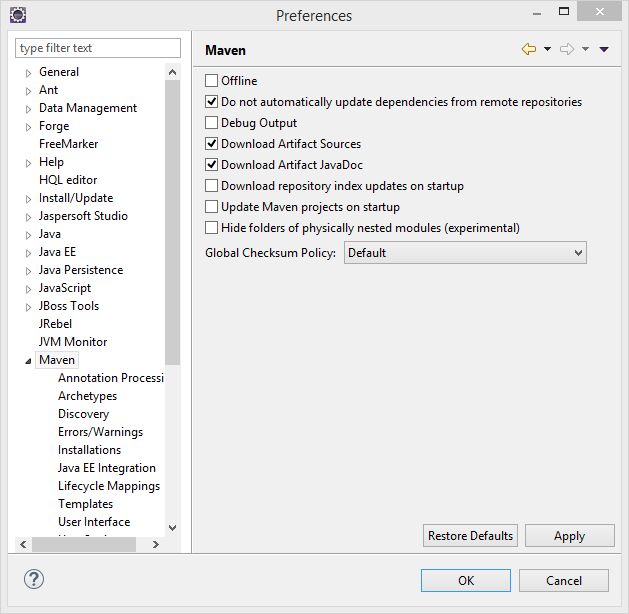Click the help question mark icon

click(34, 579)
